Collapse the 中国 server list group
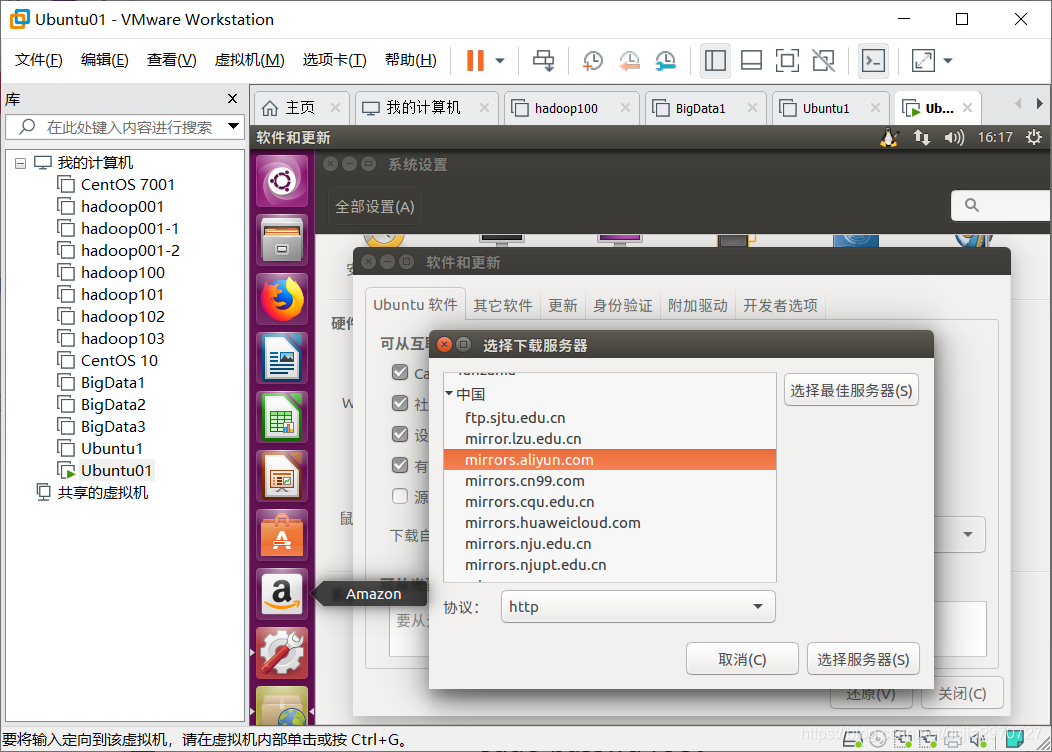Image resolution: width=1052 pixels, height=752 pixels. 449,394
